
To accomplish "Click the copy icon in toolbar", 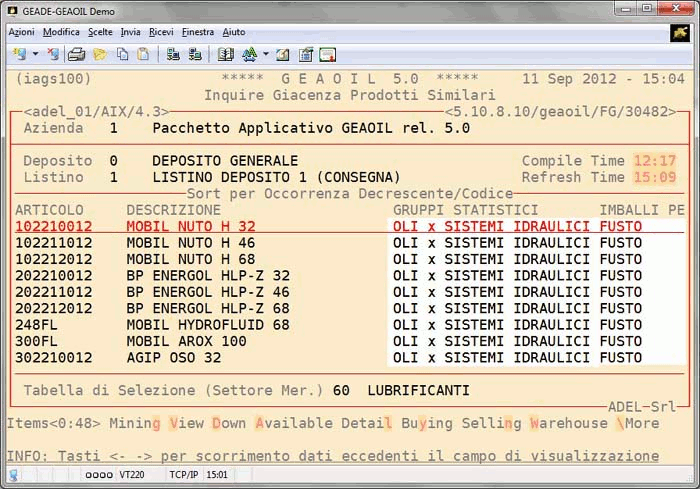I will [x=122, y=54].
